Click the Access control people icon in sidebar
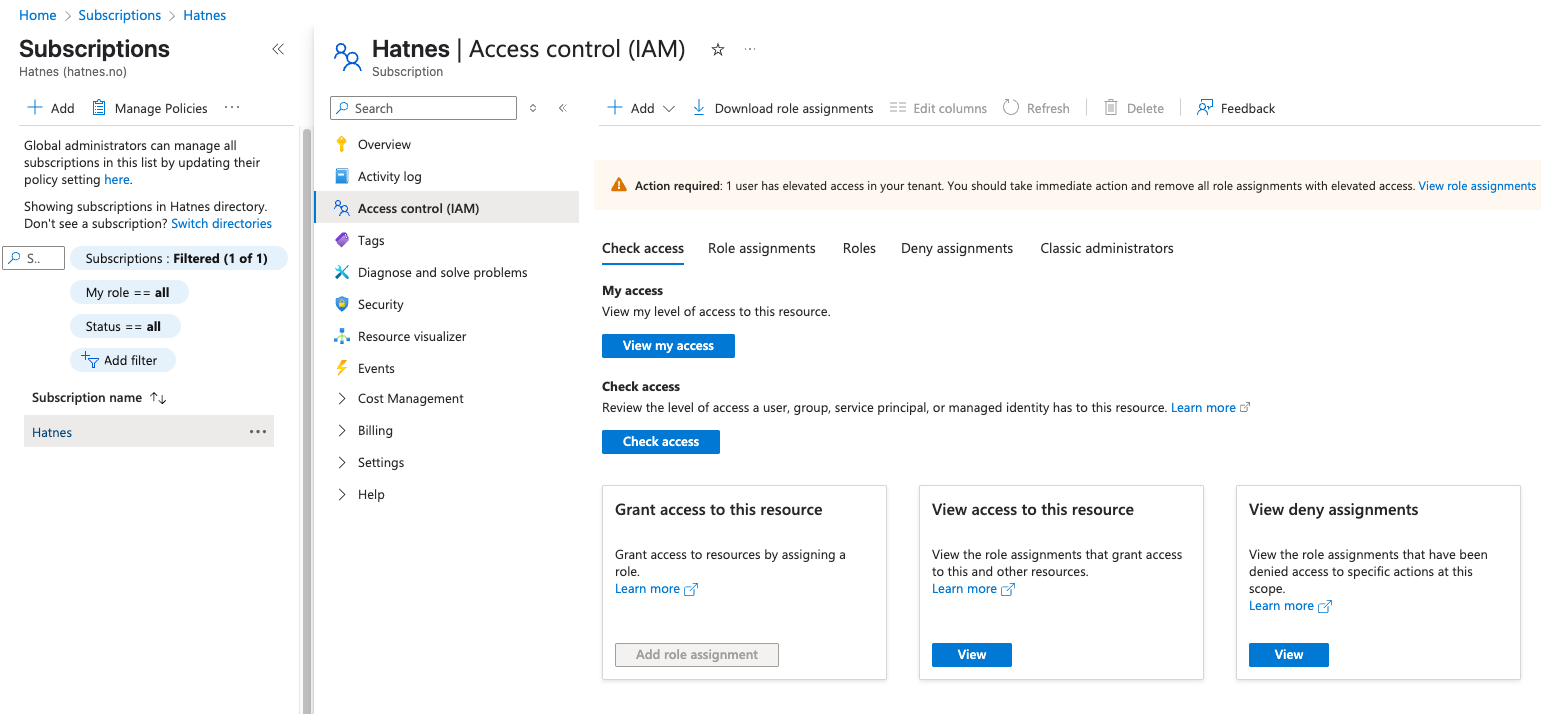 click(342, 208)
